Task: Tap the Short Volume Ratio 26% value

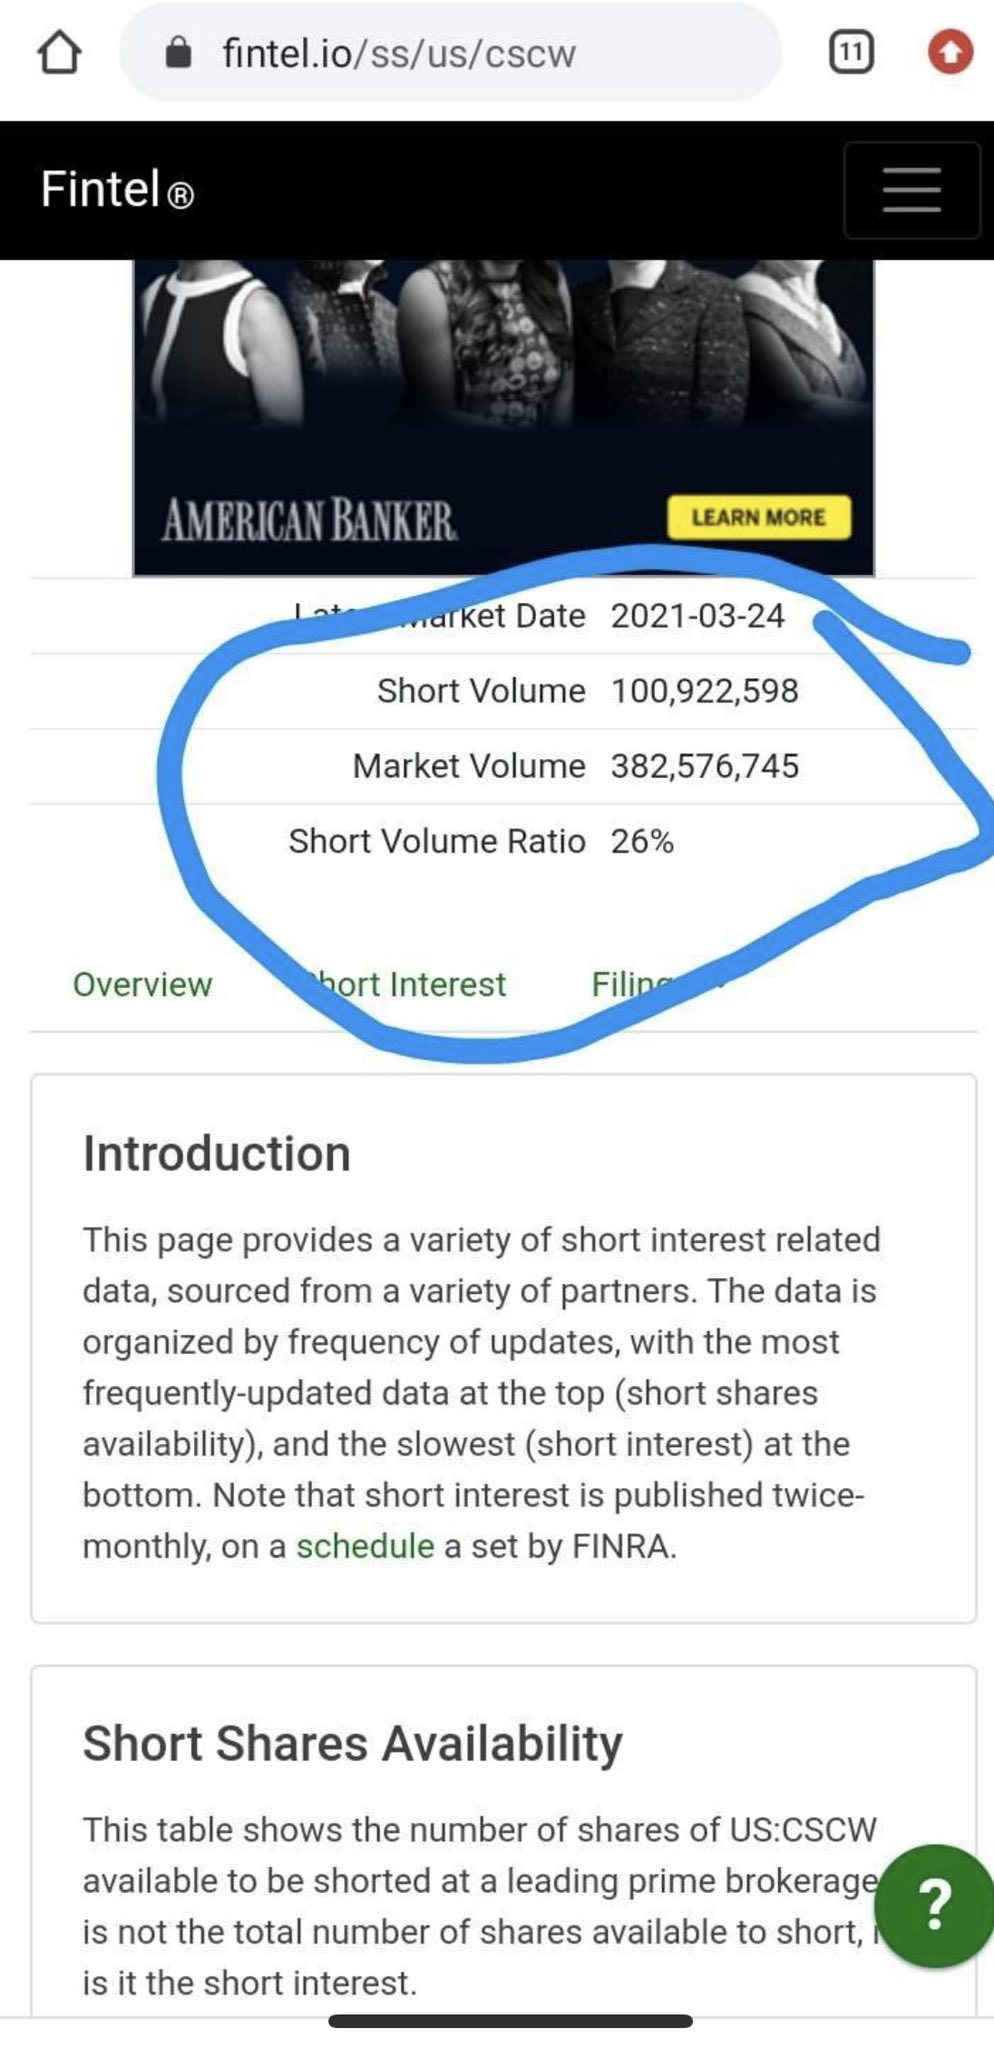Action: tap(642, 841)
